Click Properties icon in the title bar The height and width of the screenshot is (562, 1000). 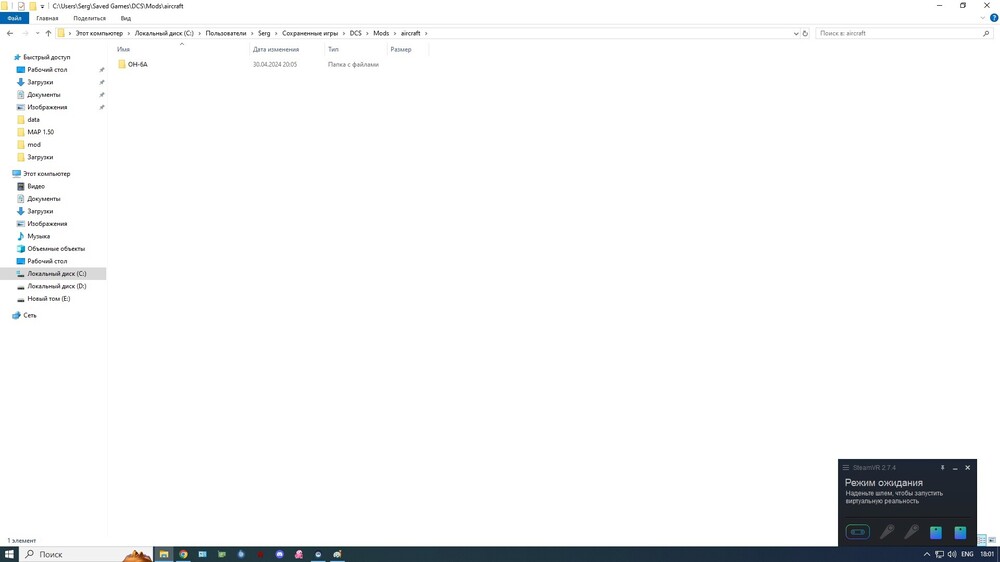click(21, 6)
